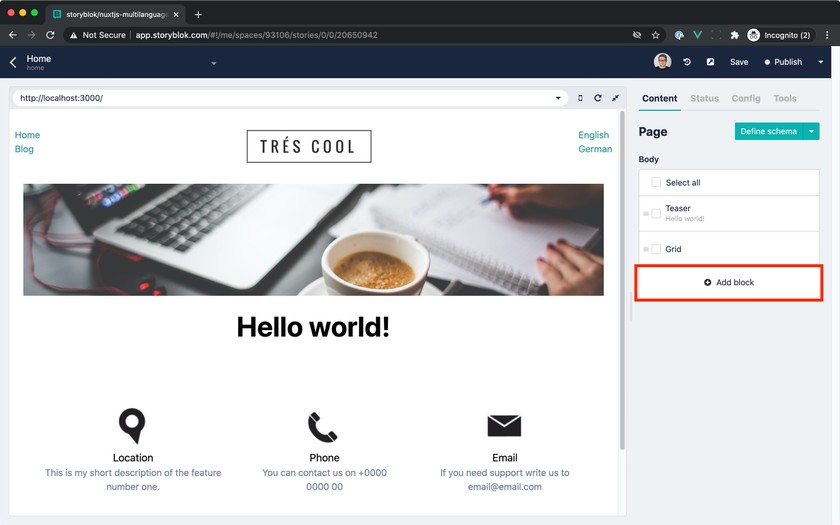Viewport: 840px width, 525px height.
Task: Open the browser extensions puzzle icon
Action: pyautogui.click(x=735, y=35)
